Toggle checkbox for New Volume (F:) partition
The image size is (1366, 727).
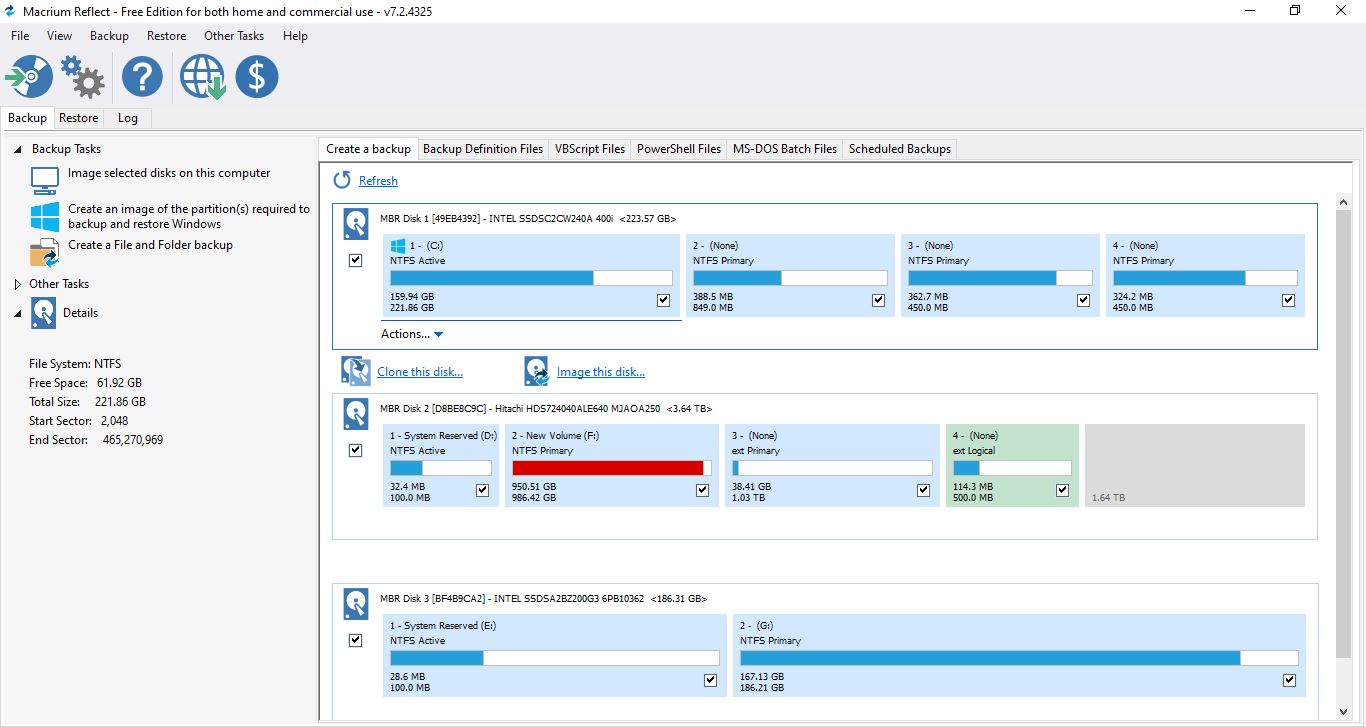(x=702, y=490)
